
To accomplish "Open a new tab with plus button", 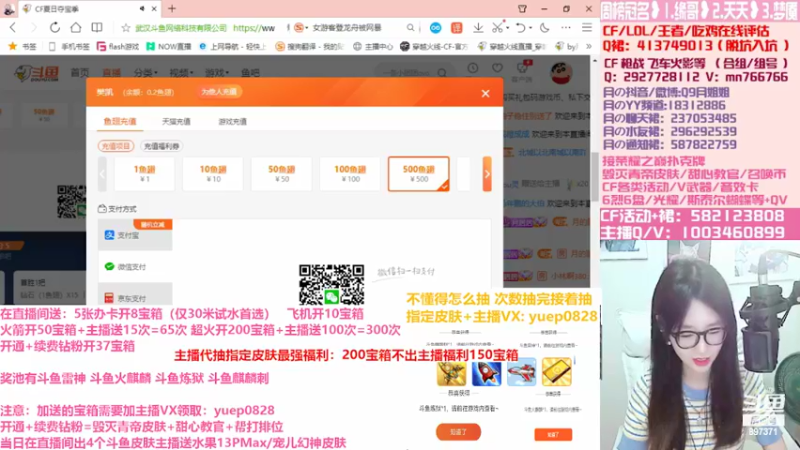I will tap(172, 9).
